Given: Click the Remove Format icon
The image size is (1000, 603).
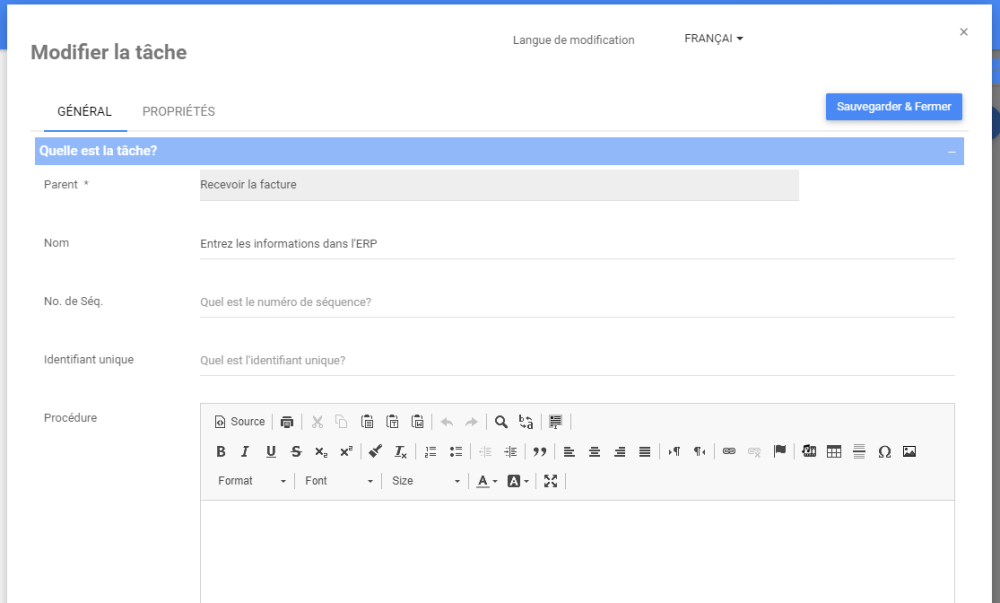Looking at the screenshot, I should pos(401,451).
